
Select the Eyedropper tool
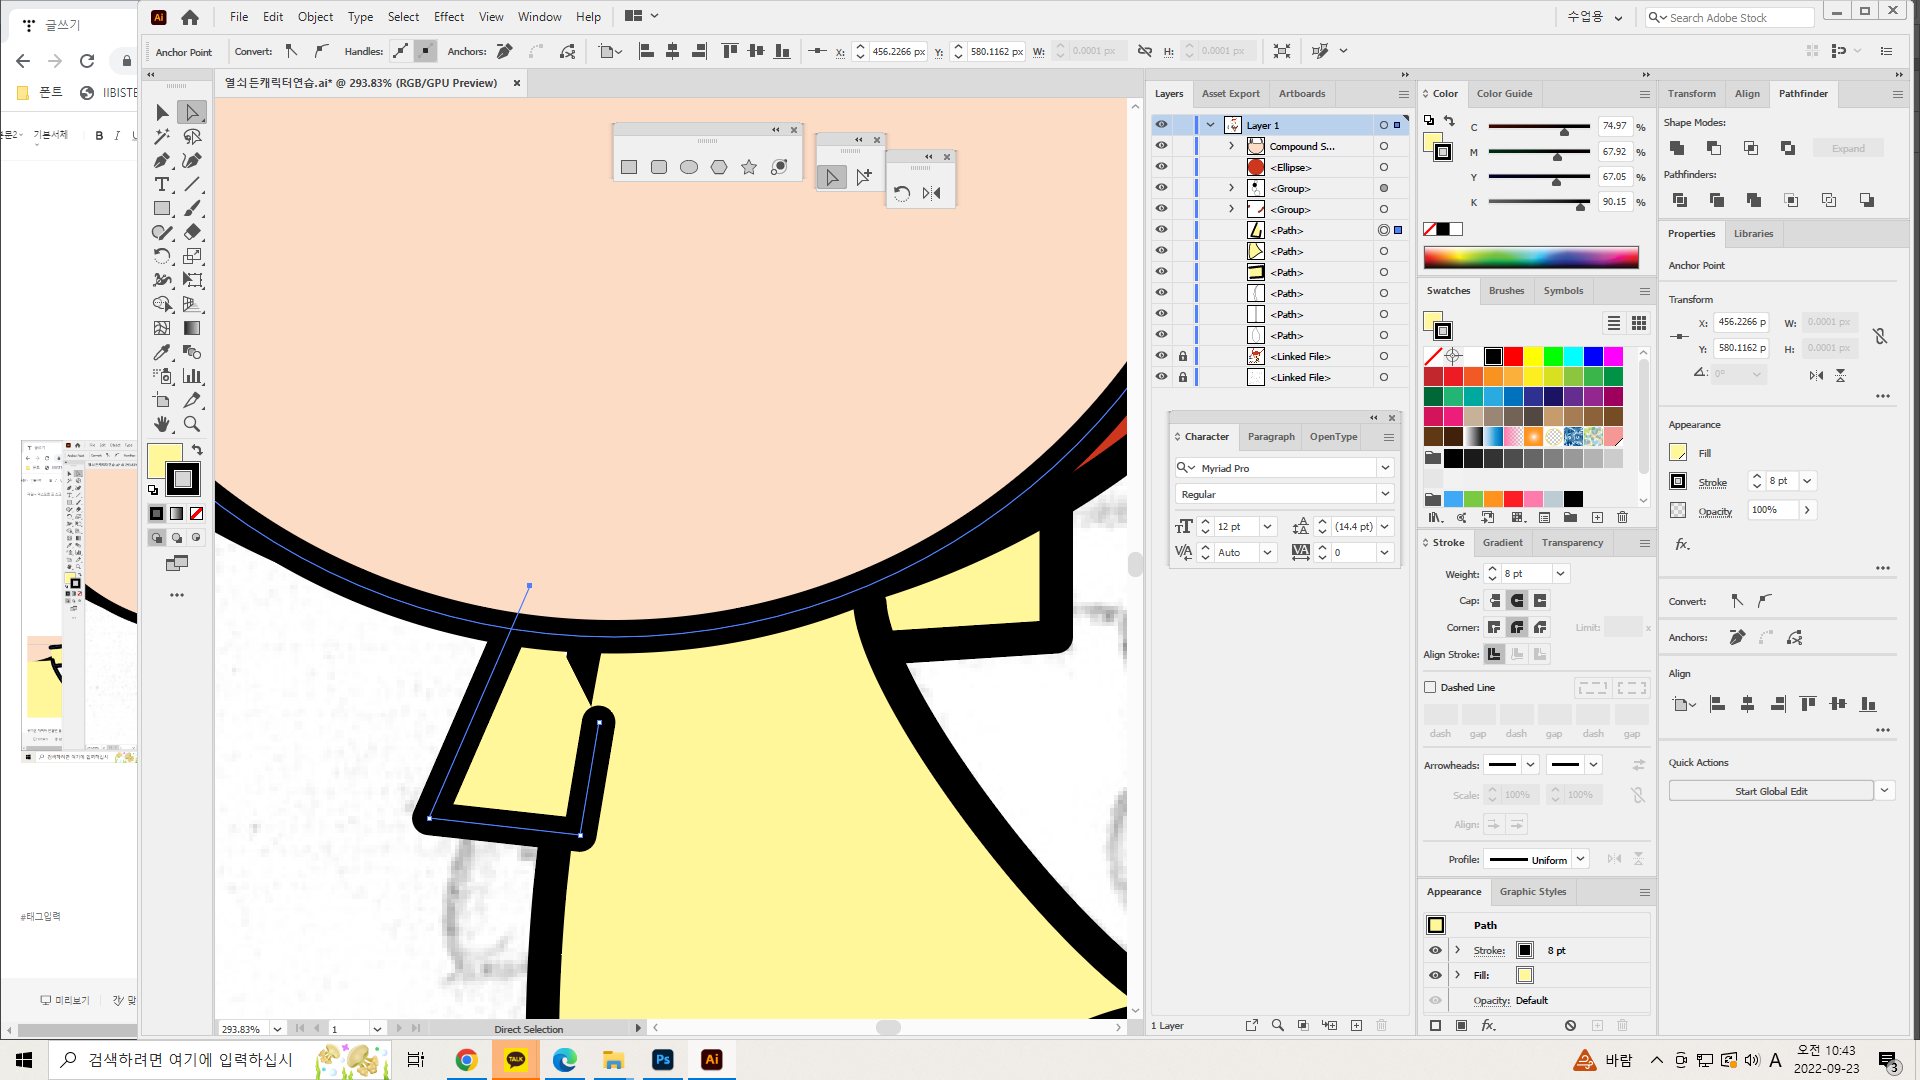[162, 352]
